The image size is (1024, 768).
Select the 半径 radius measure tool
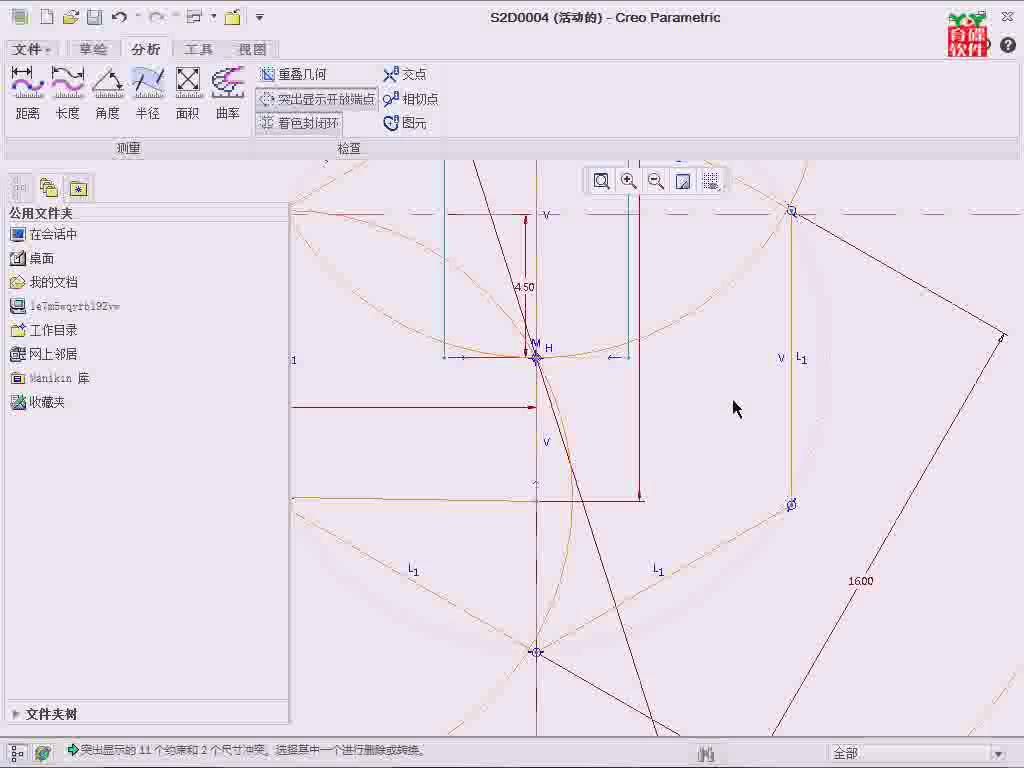coord(148,93)
